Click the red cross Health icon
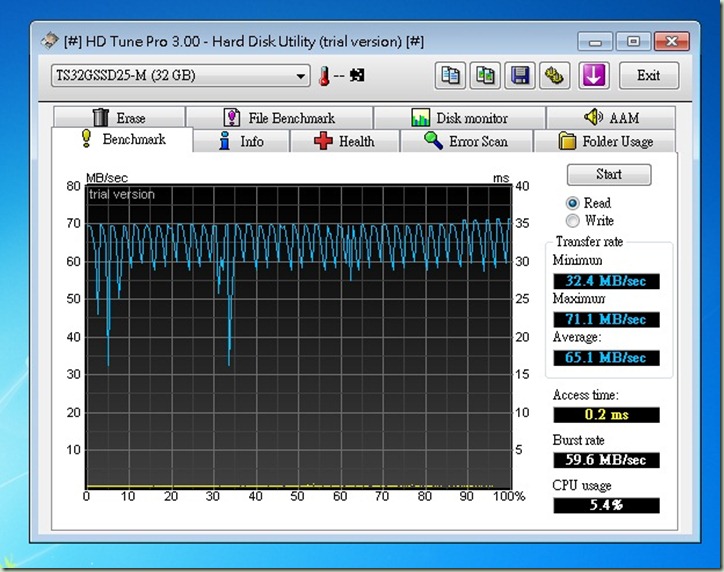The image size is (724, 572). 323,140
